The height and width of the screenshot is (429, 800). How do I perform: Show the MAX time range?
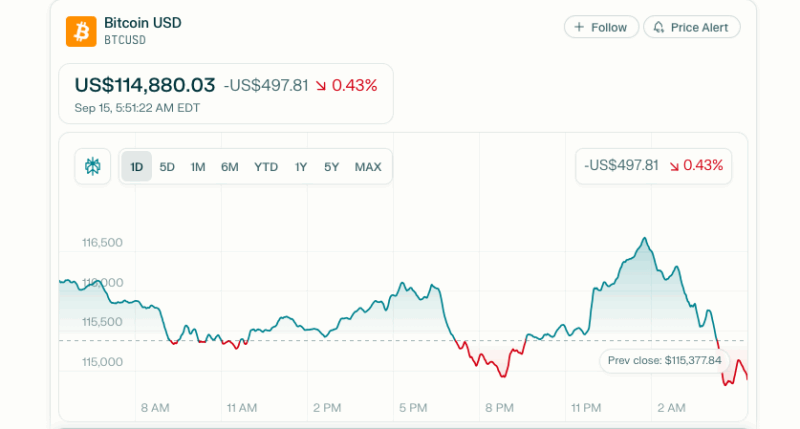coord(368,166)
